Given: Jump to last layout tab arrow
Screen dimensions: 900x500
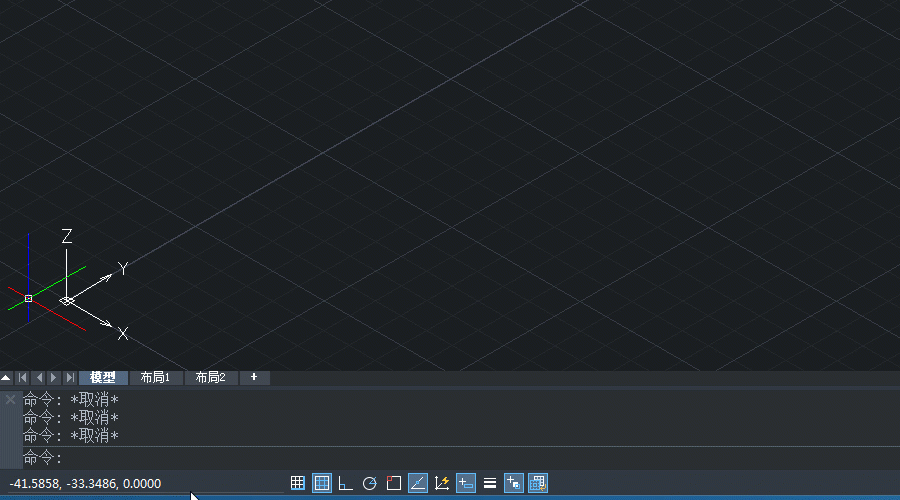Looking at the screenshot, I should point(69,377).
